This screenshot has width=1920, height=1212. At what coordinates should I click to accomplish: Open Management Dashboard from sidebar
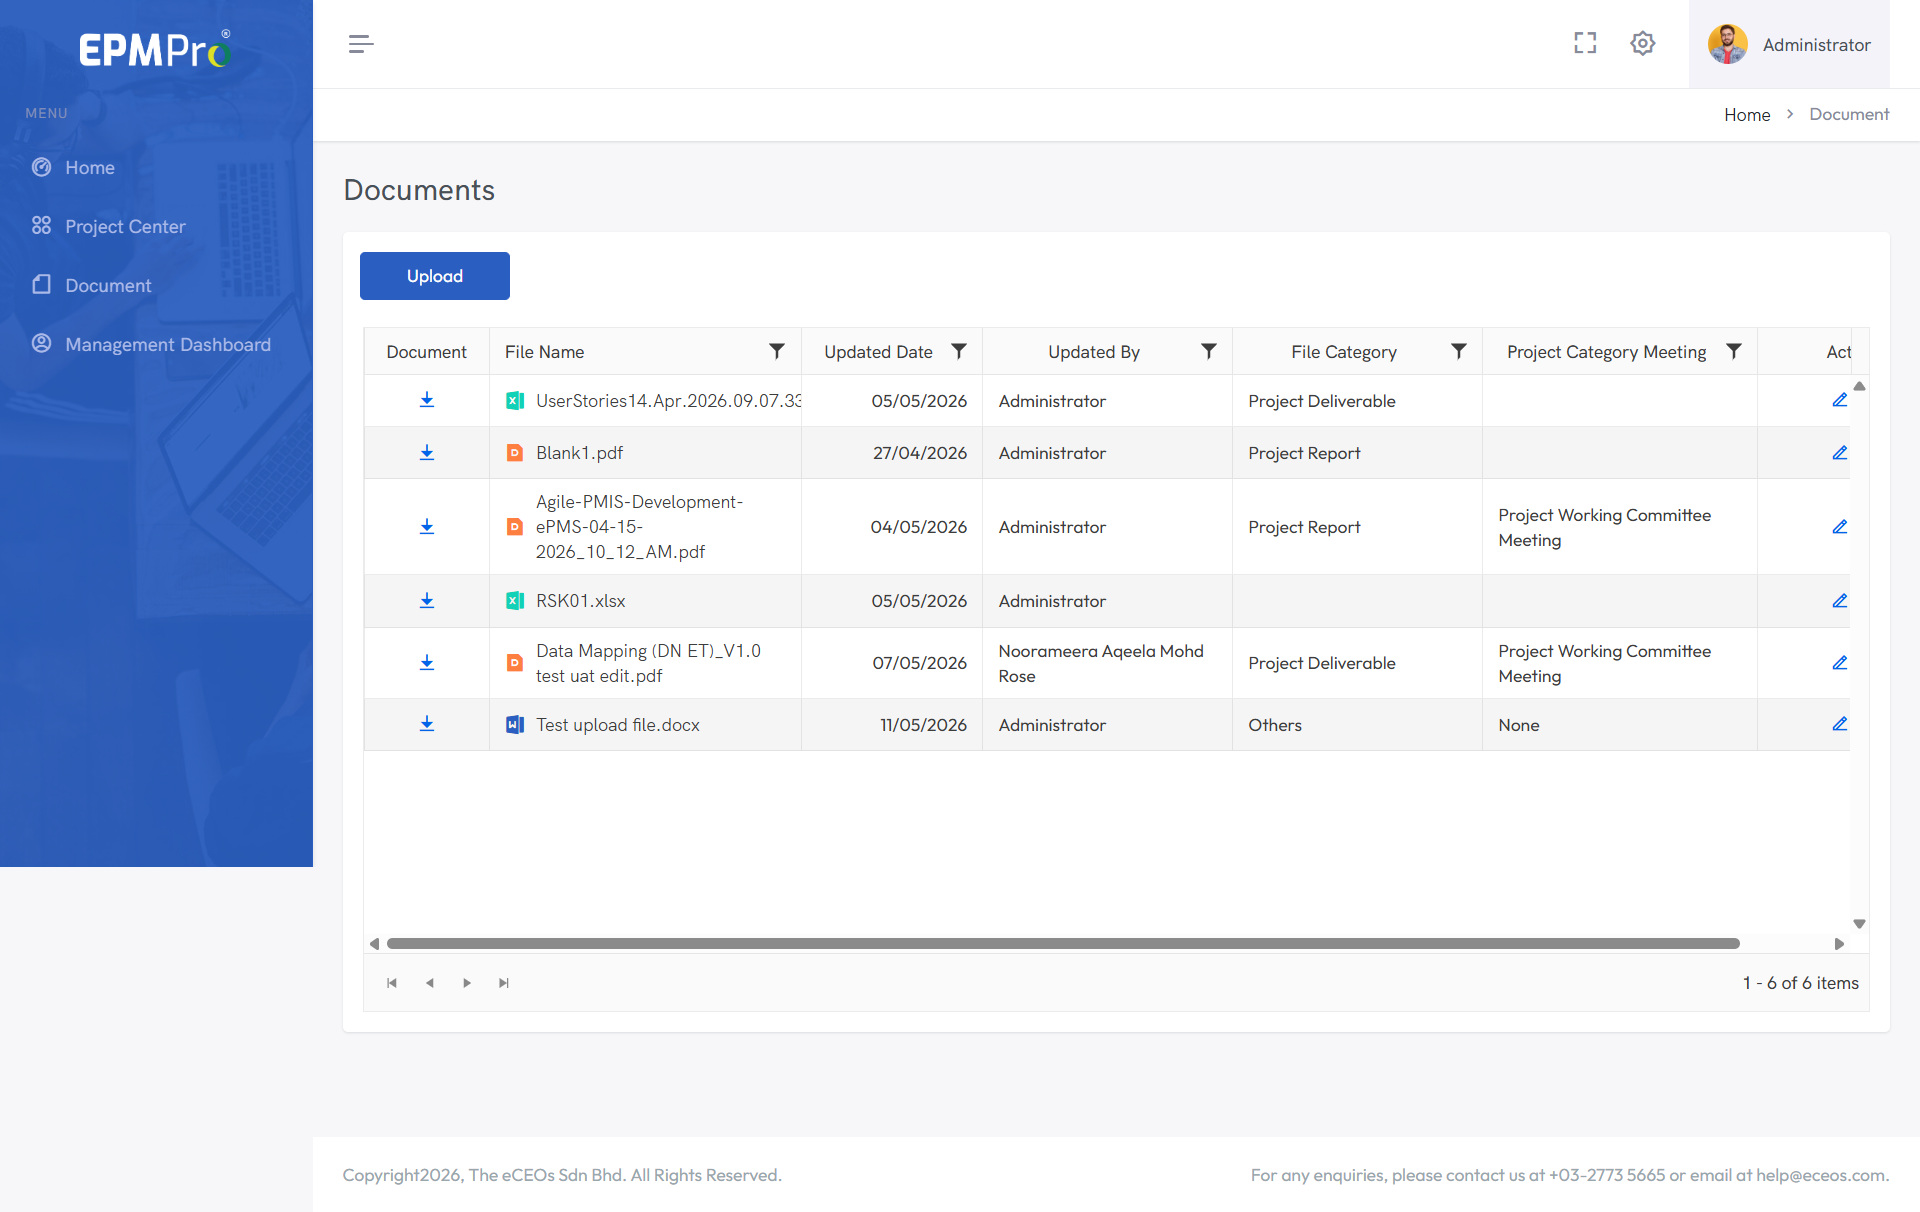tap(167, 344)
